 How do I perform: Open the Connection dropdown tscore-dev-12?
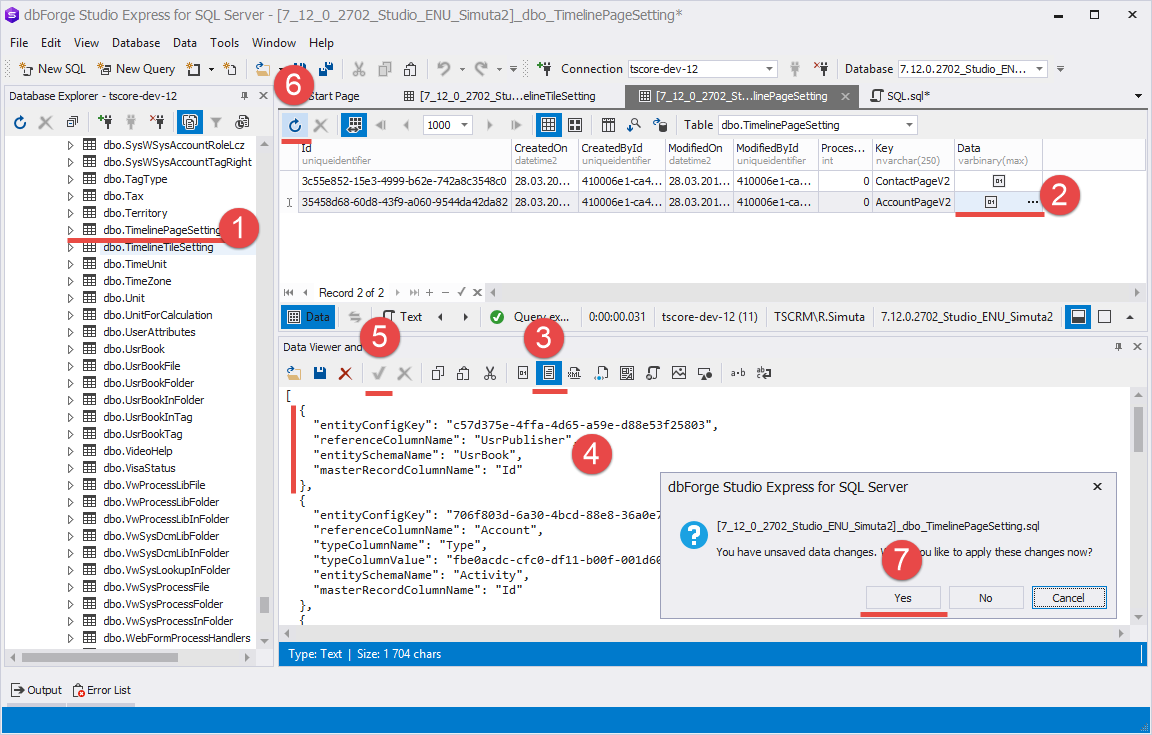769,69
